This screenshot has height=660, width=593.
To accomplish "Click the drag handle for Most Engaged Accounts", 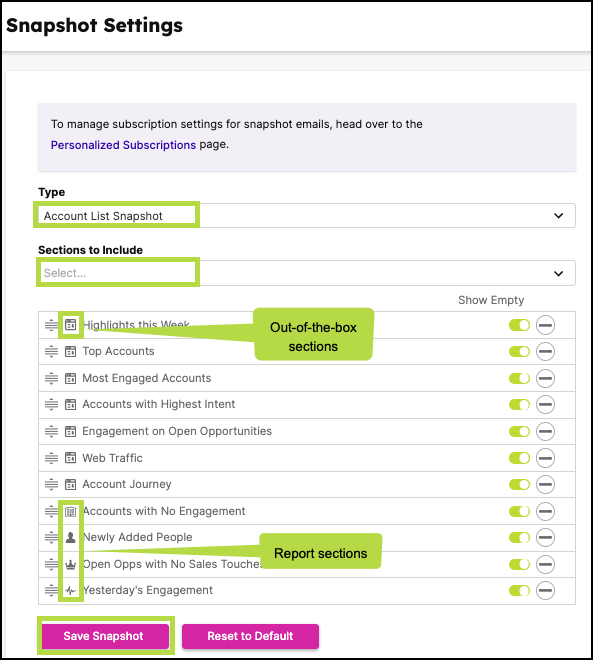I will [x=51, y=378].
